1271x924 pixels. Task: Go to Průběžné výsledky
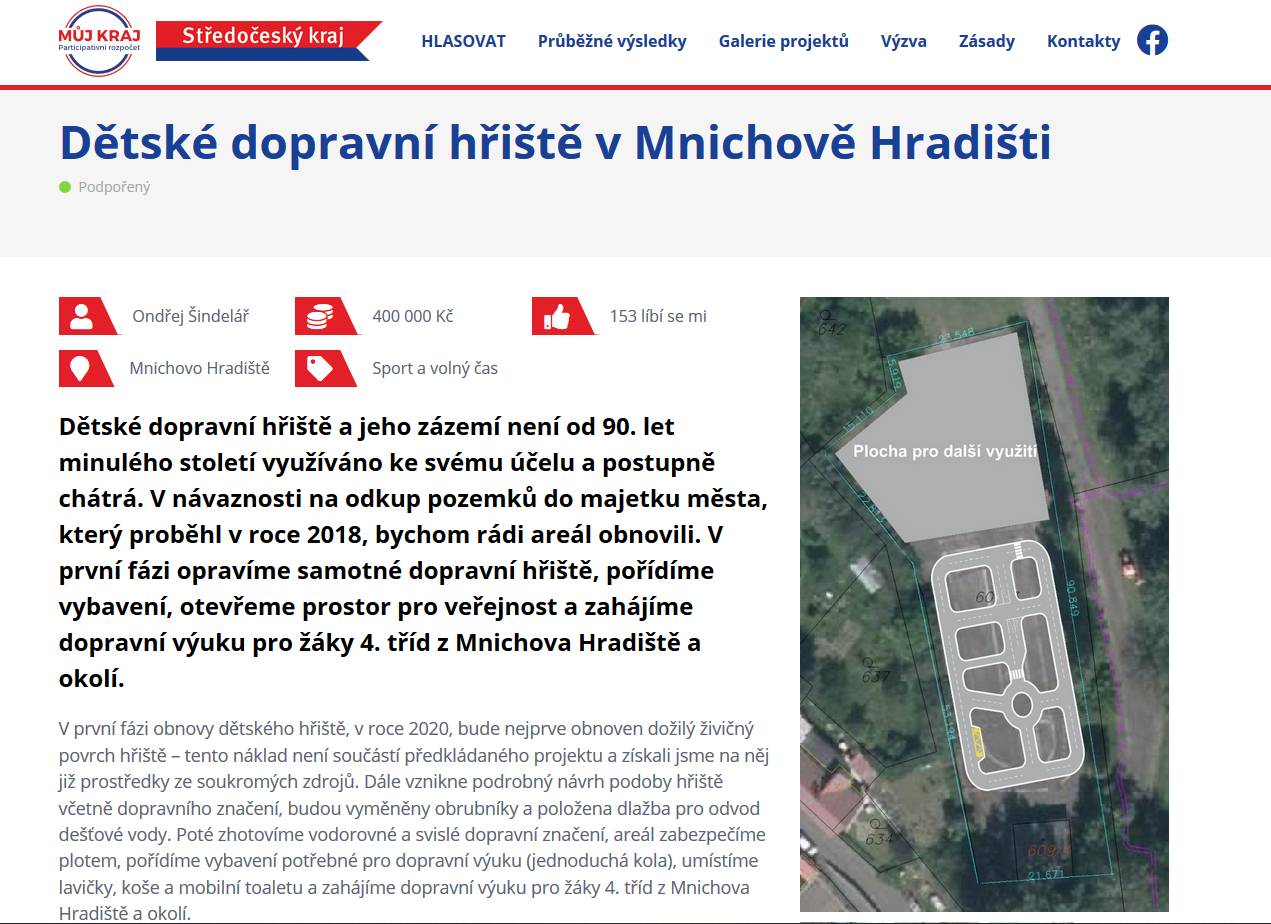pyautogui.click(x=612, y=41)
